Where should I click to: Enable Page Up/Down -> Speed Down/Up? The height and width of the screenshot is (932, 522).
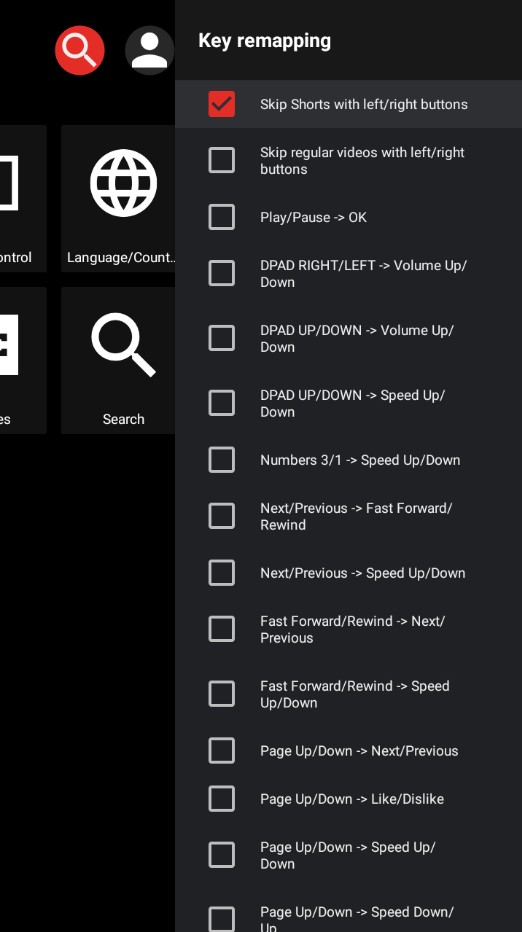(x=348, y=915)
